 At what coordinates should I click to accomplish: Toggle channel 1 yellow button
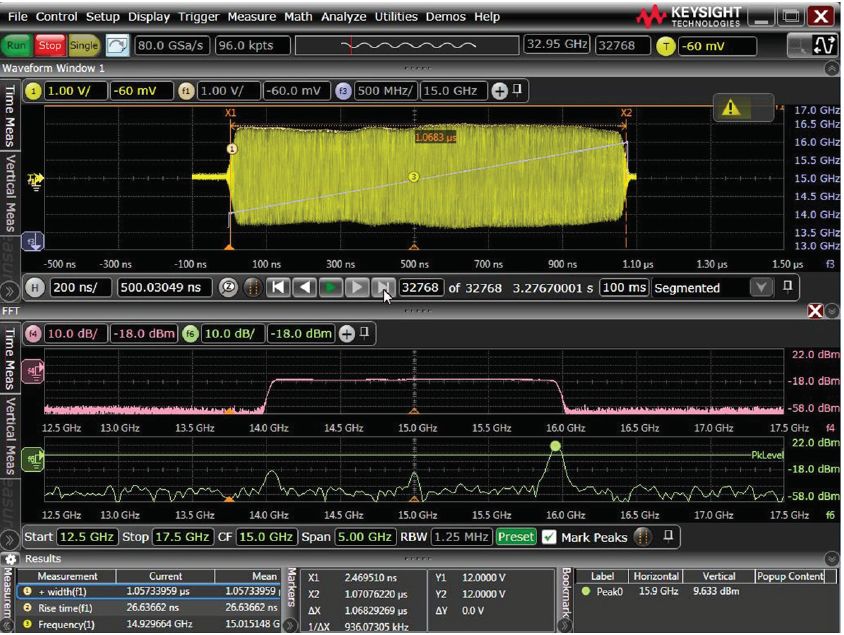pyautogui.click(x=32, y=91)
